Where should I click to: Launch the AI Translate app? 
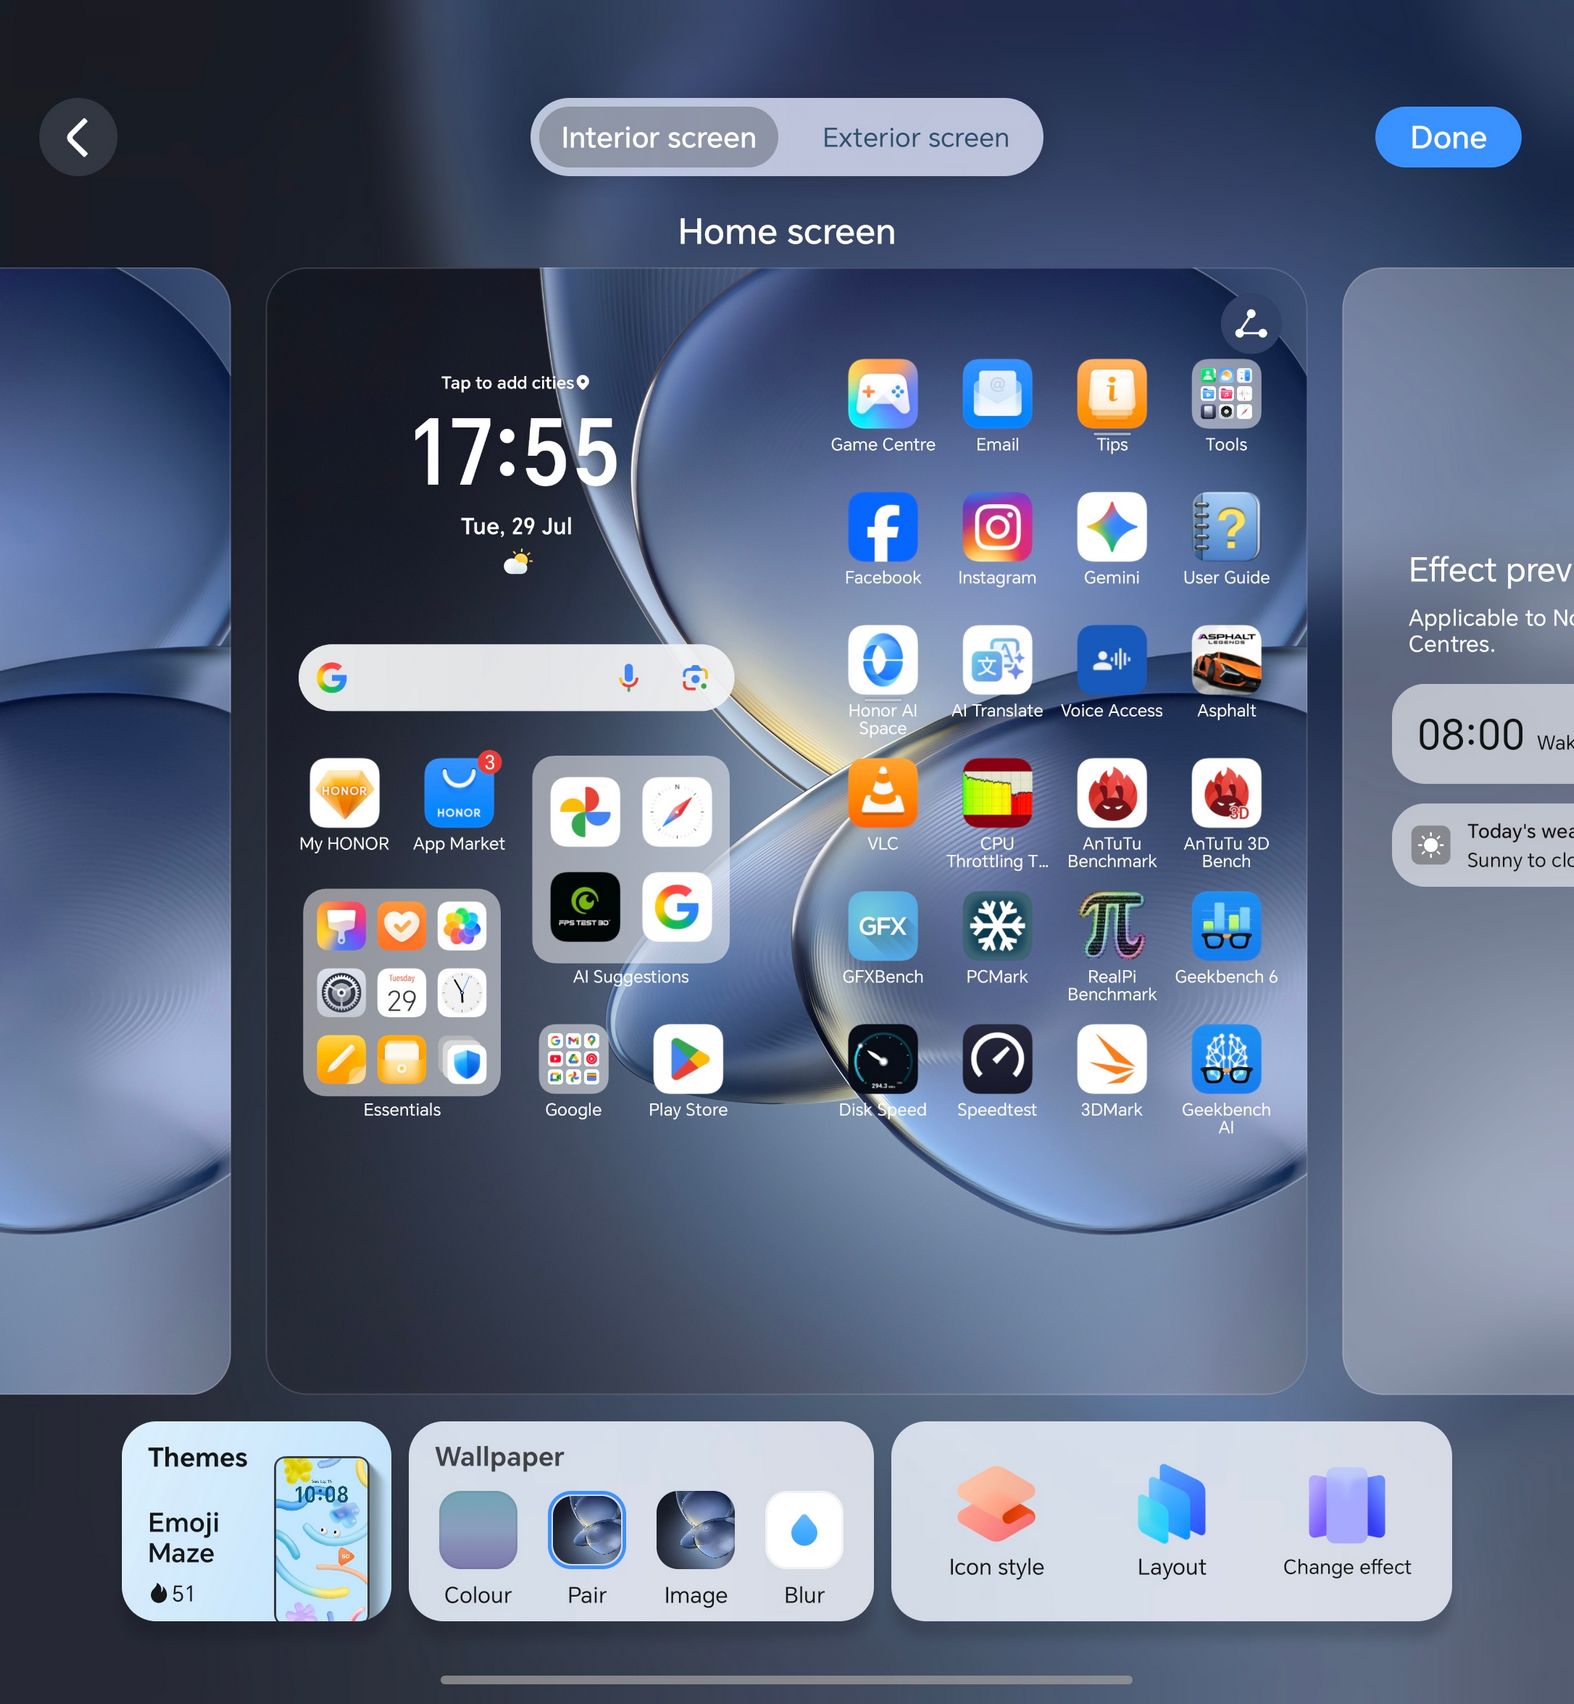tap(997, 660)
